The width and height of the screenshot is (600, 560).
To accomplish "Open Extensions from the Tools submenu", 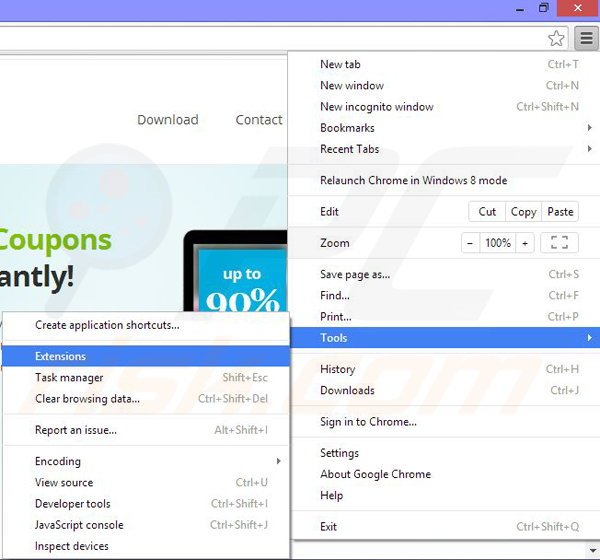I will click(x=146, y=356).
